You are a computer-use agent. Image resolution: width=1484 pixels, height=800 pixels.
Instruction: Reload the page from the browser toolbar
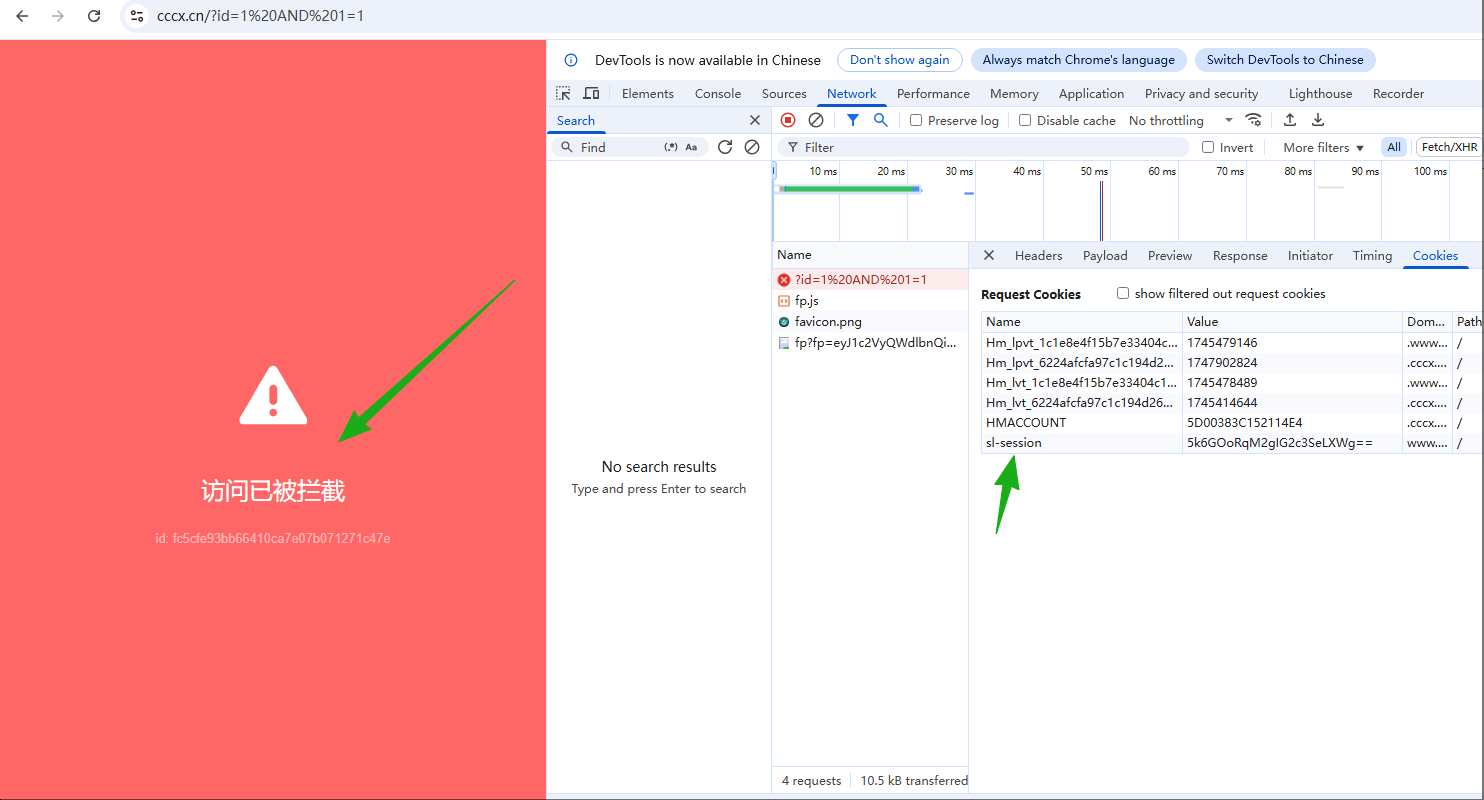point(94,16)
